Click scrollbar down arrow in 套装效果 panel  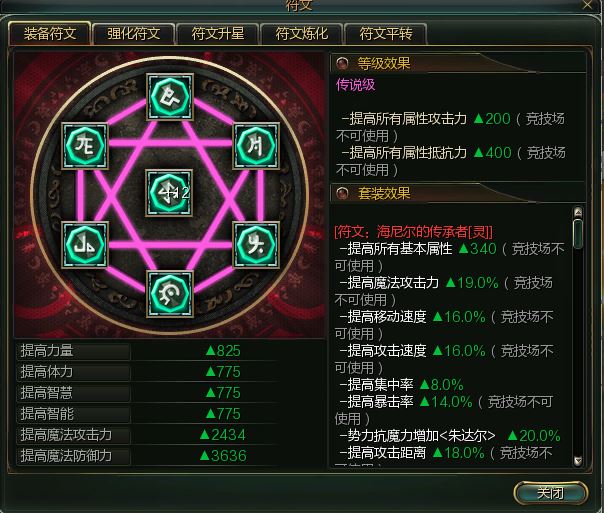point(577,461)
